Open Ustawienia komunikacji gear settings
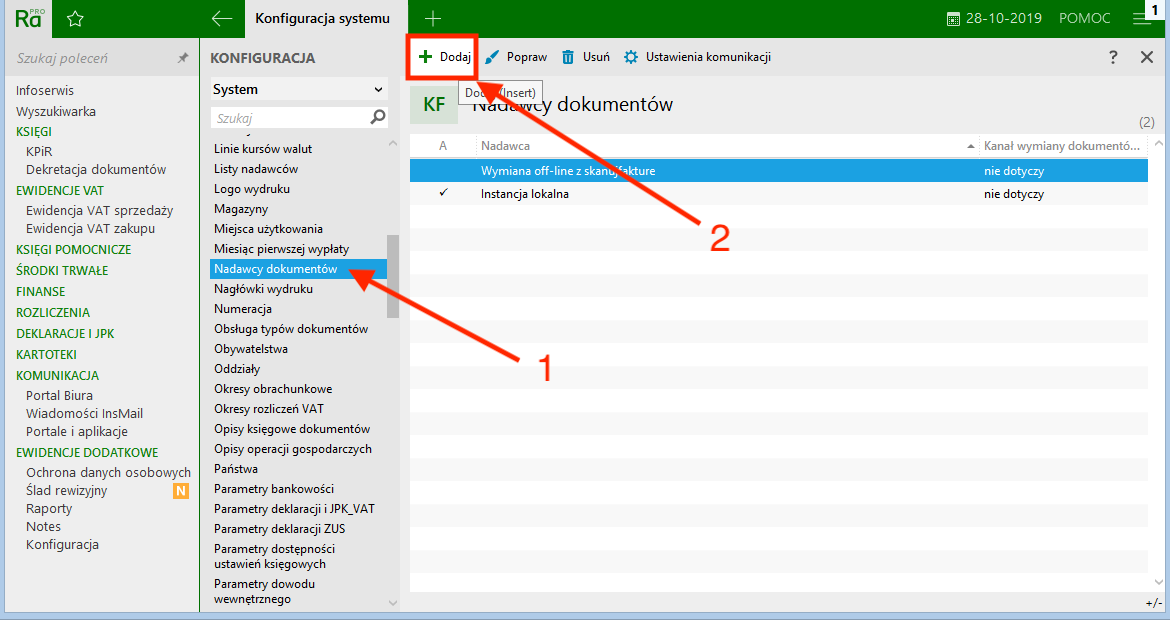 (697, 57)
